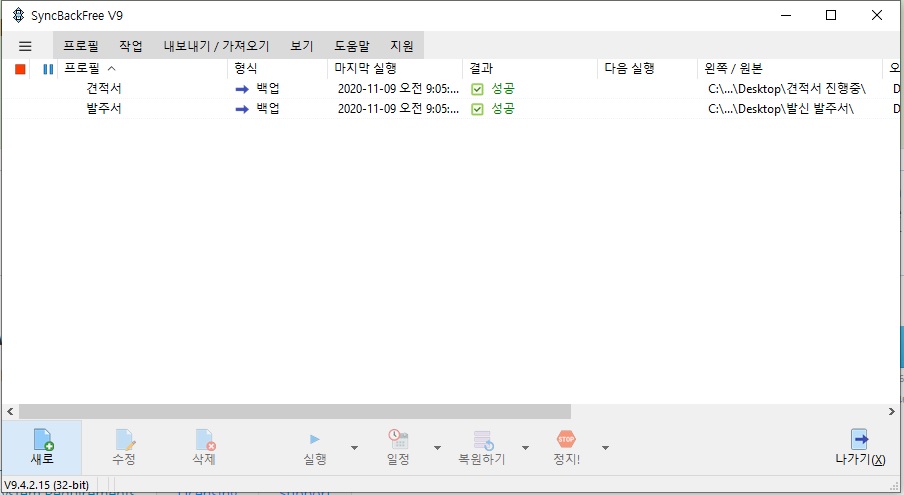904x495 pixels.
Task: Click the blue pause column icon
Action: click(x=48, y=69)
